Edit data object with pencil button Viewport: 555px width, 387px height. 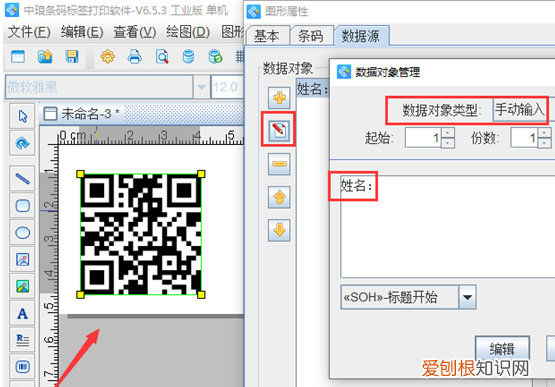coord(279,130)
